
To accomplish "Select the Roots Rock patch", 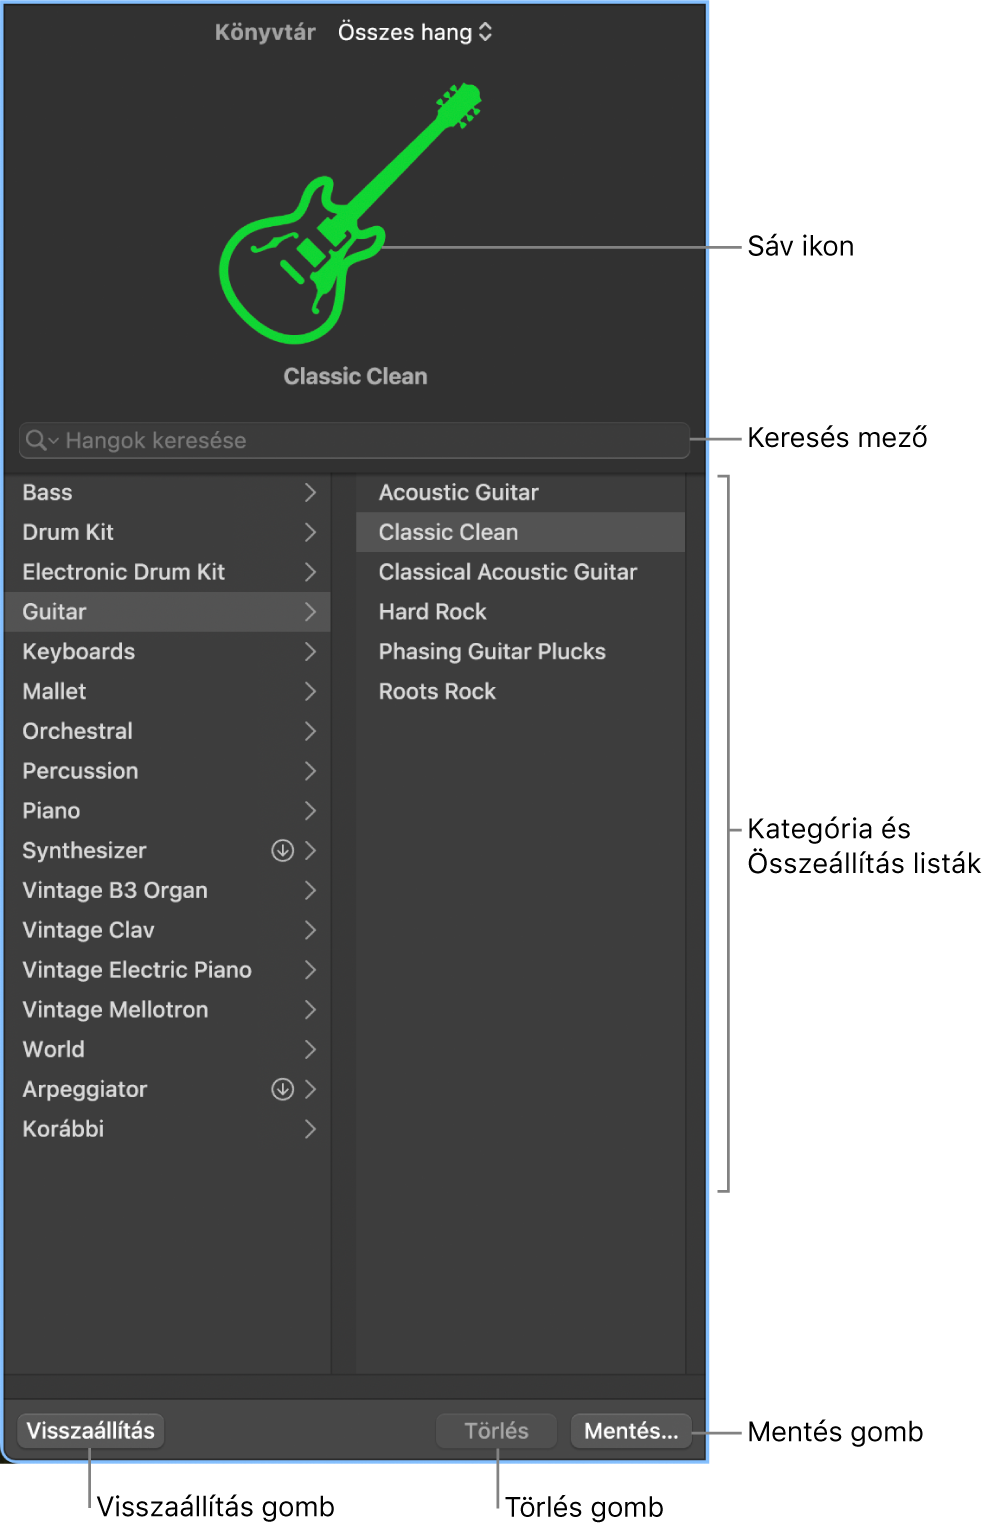I will (437, 691).
